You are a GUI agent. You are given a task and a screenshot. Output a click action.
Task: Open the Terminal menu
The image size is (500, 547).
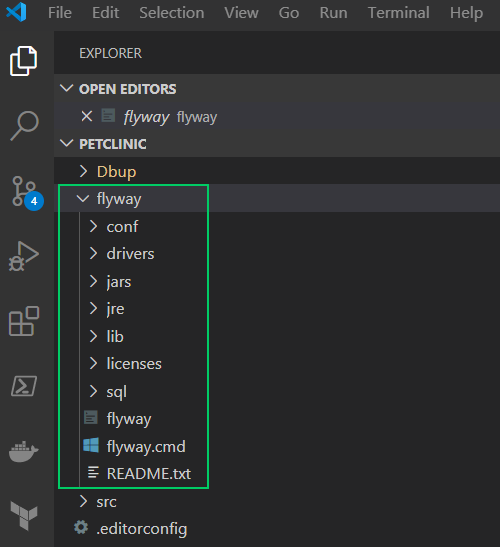398,13
